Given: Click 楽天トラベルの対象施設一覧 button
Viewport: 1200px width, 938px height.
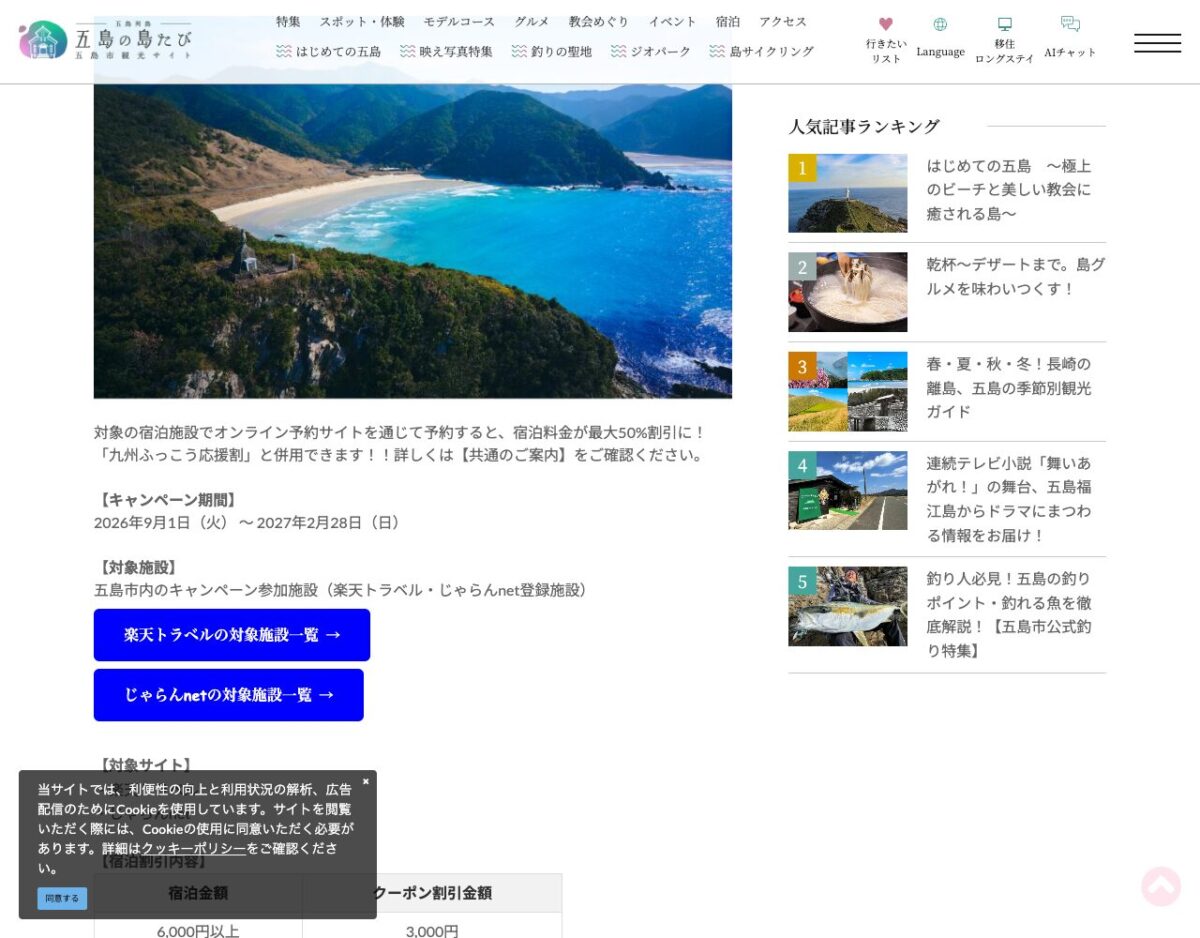Looking at the screenshot, I should click(232, 635).
